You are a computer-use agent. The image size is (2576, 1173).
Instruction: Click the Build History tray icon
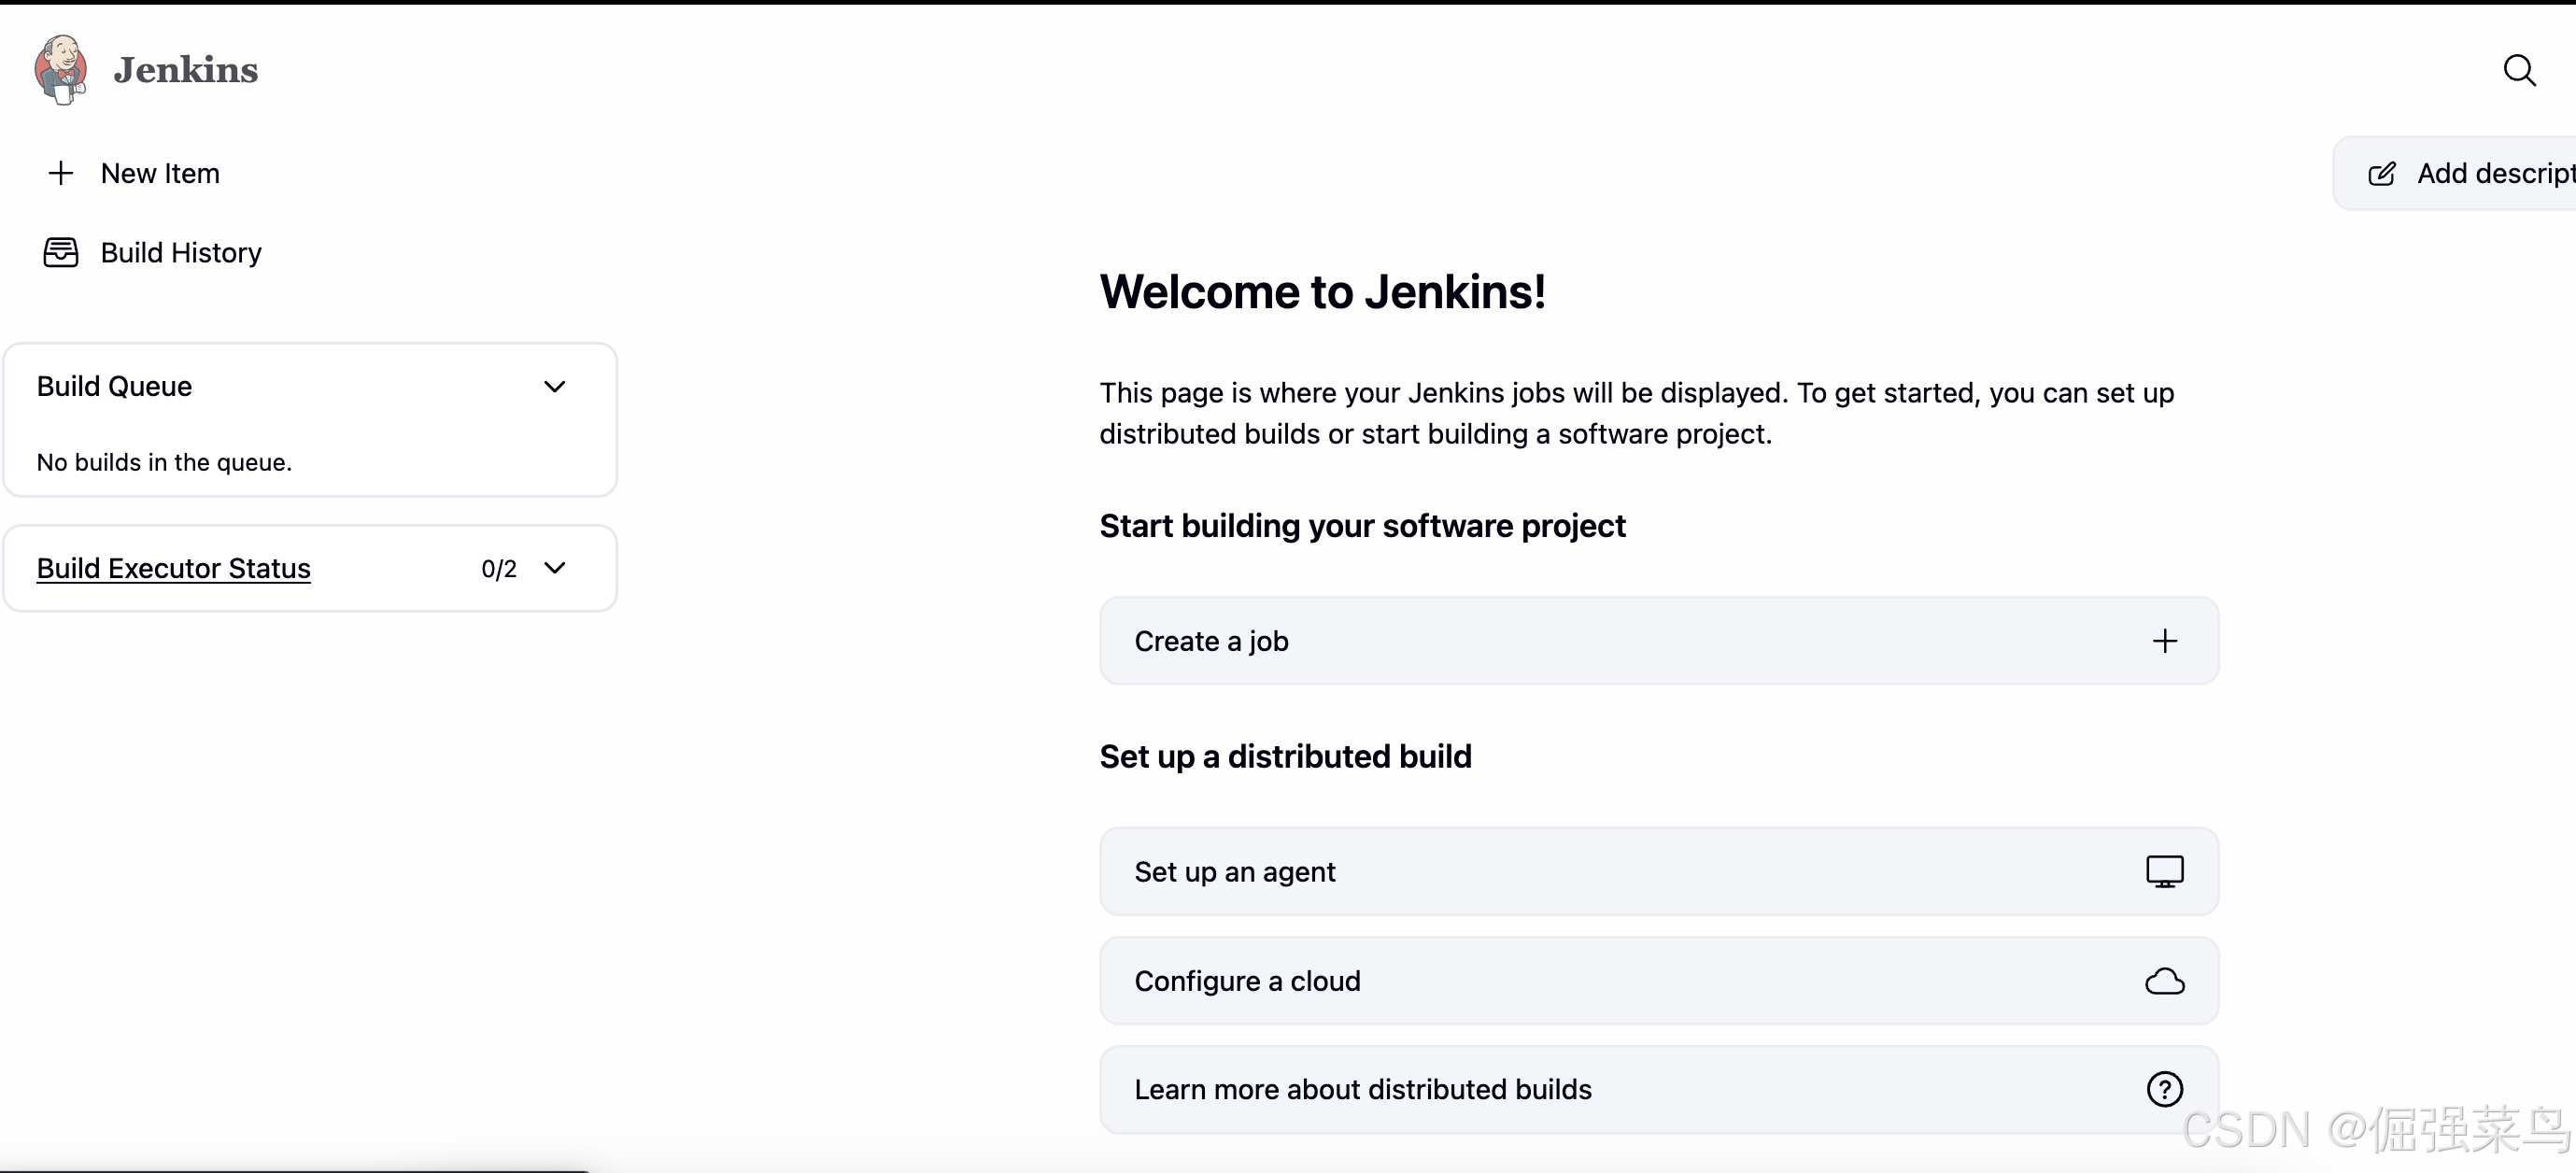[x=60, y=252]
